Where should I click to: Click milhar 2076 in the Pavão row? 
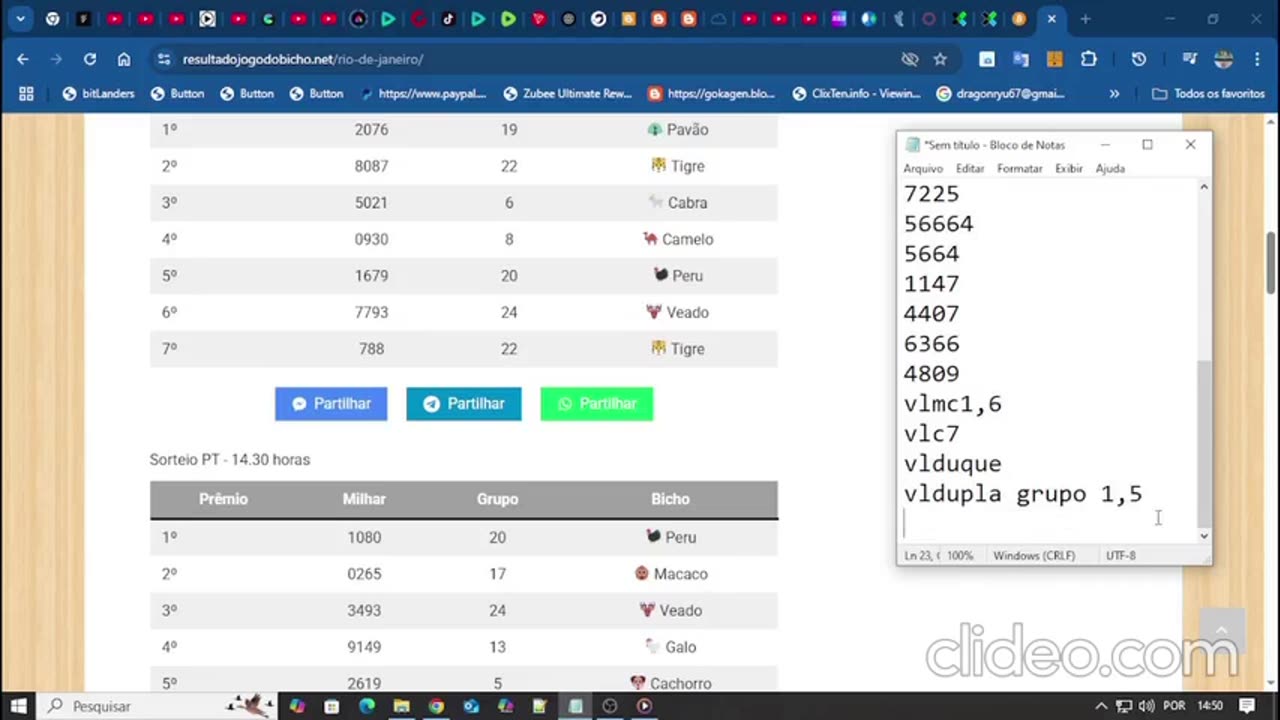click(371, 130)
